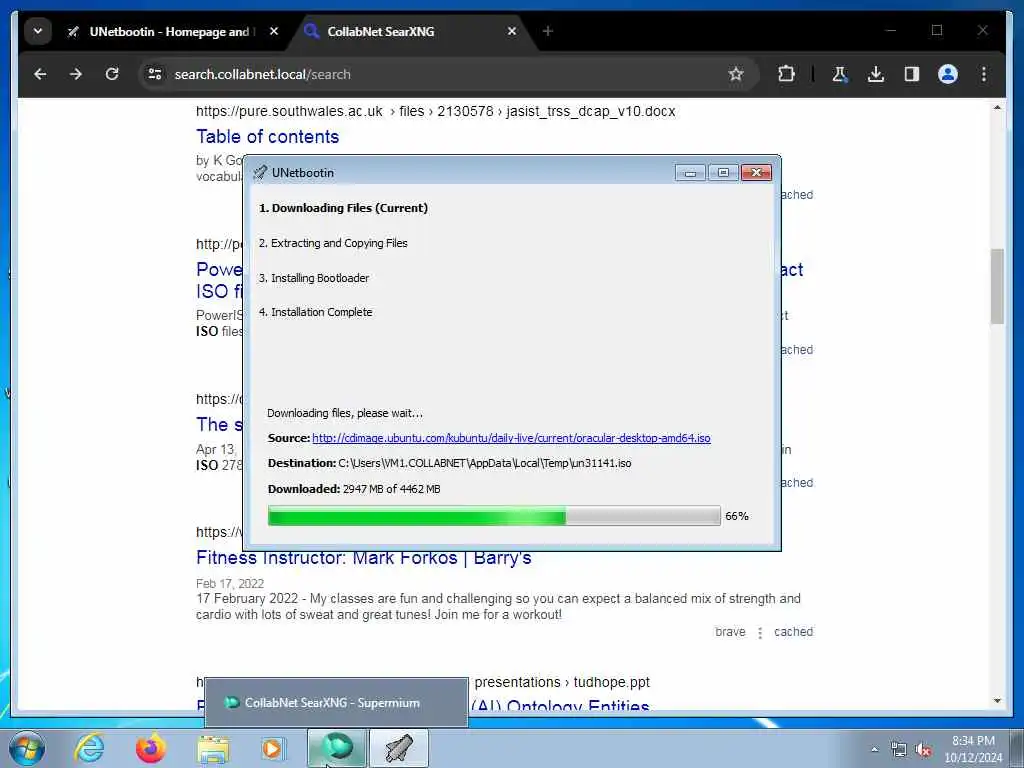This screenshot has height=768, width=1024.
Task: Open the Fitness Instructor: Mark Forkos result
Action: tap(364, 558)
